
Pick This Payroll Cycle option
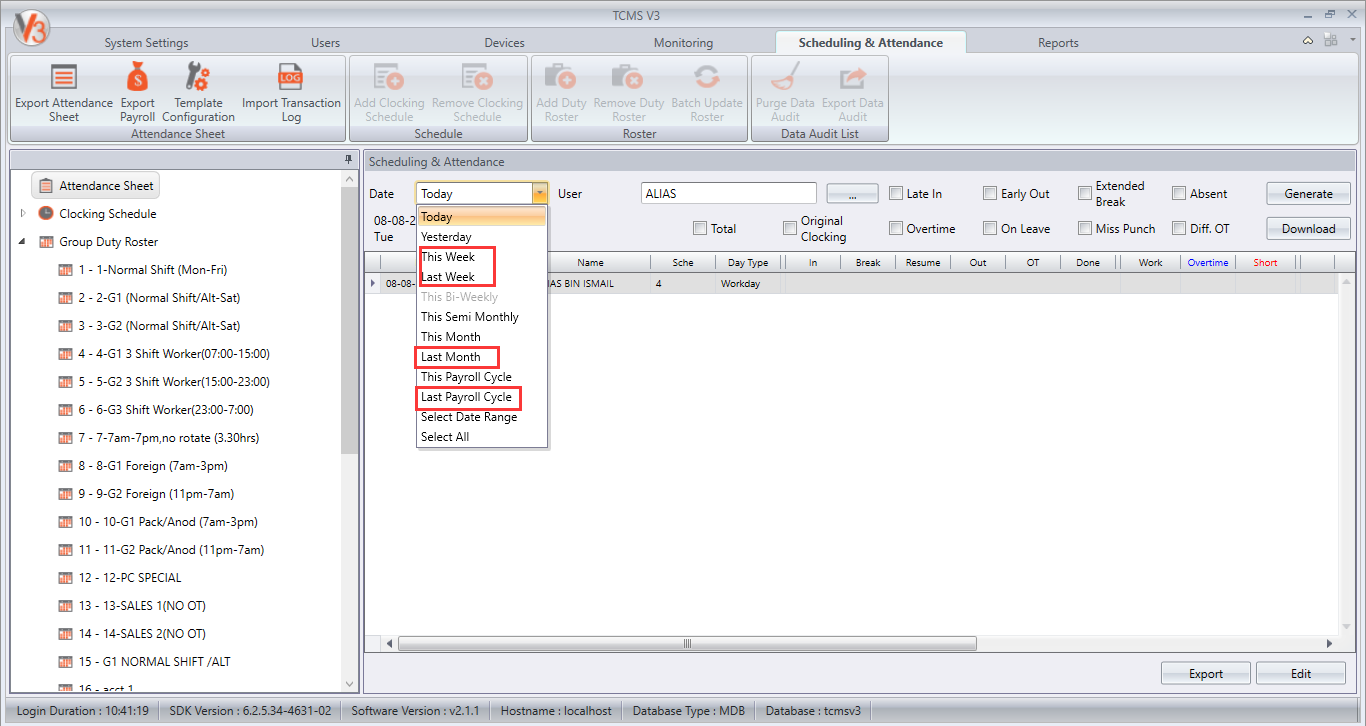482,377
